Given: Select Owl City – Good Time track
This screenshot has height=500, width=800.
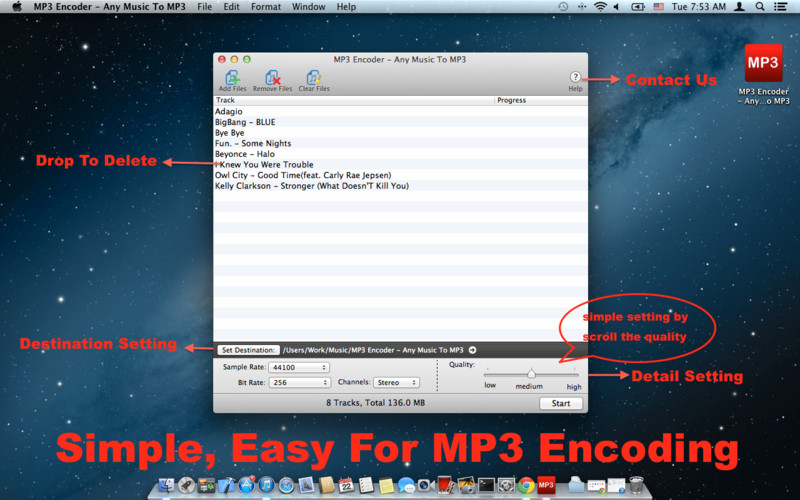Looking at the screenshot, I should [x=401, y=175].
